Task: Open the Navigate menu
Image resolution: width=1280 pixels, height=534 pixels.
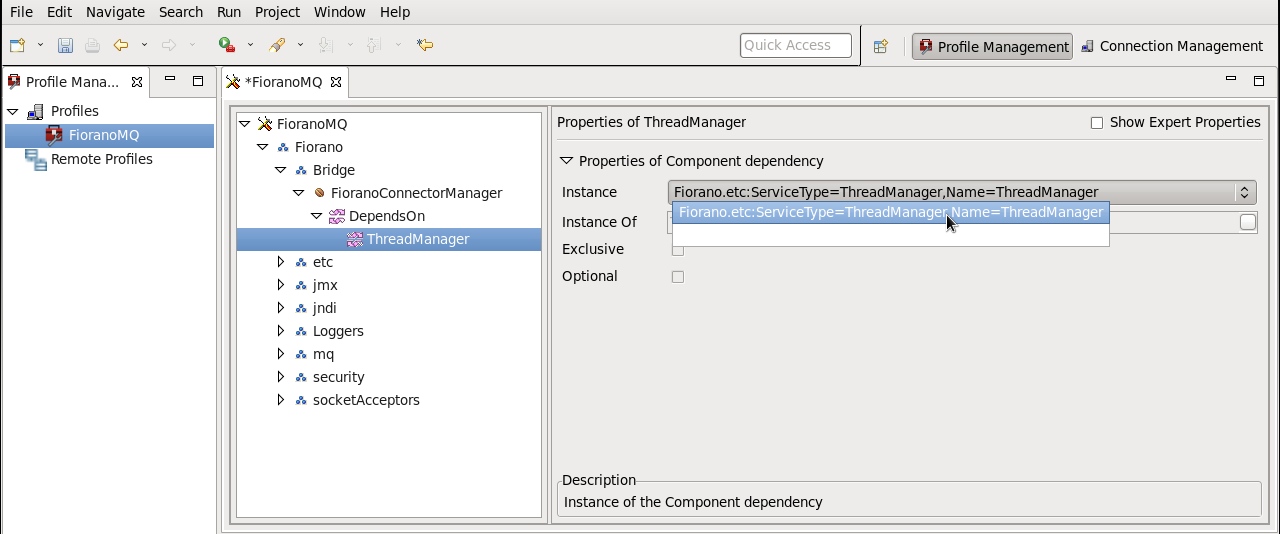Action: [x=115, y=12]
